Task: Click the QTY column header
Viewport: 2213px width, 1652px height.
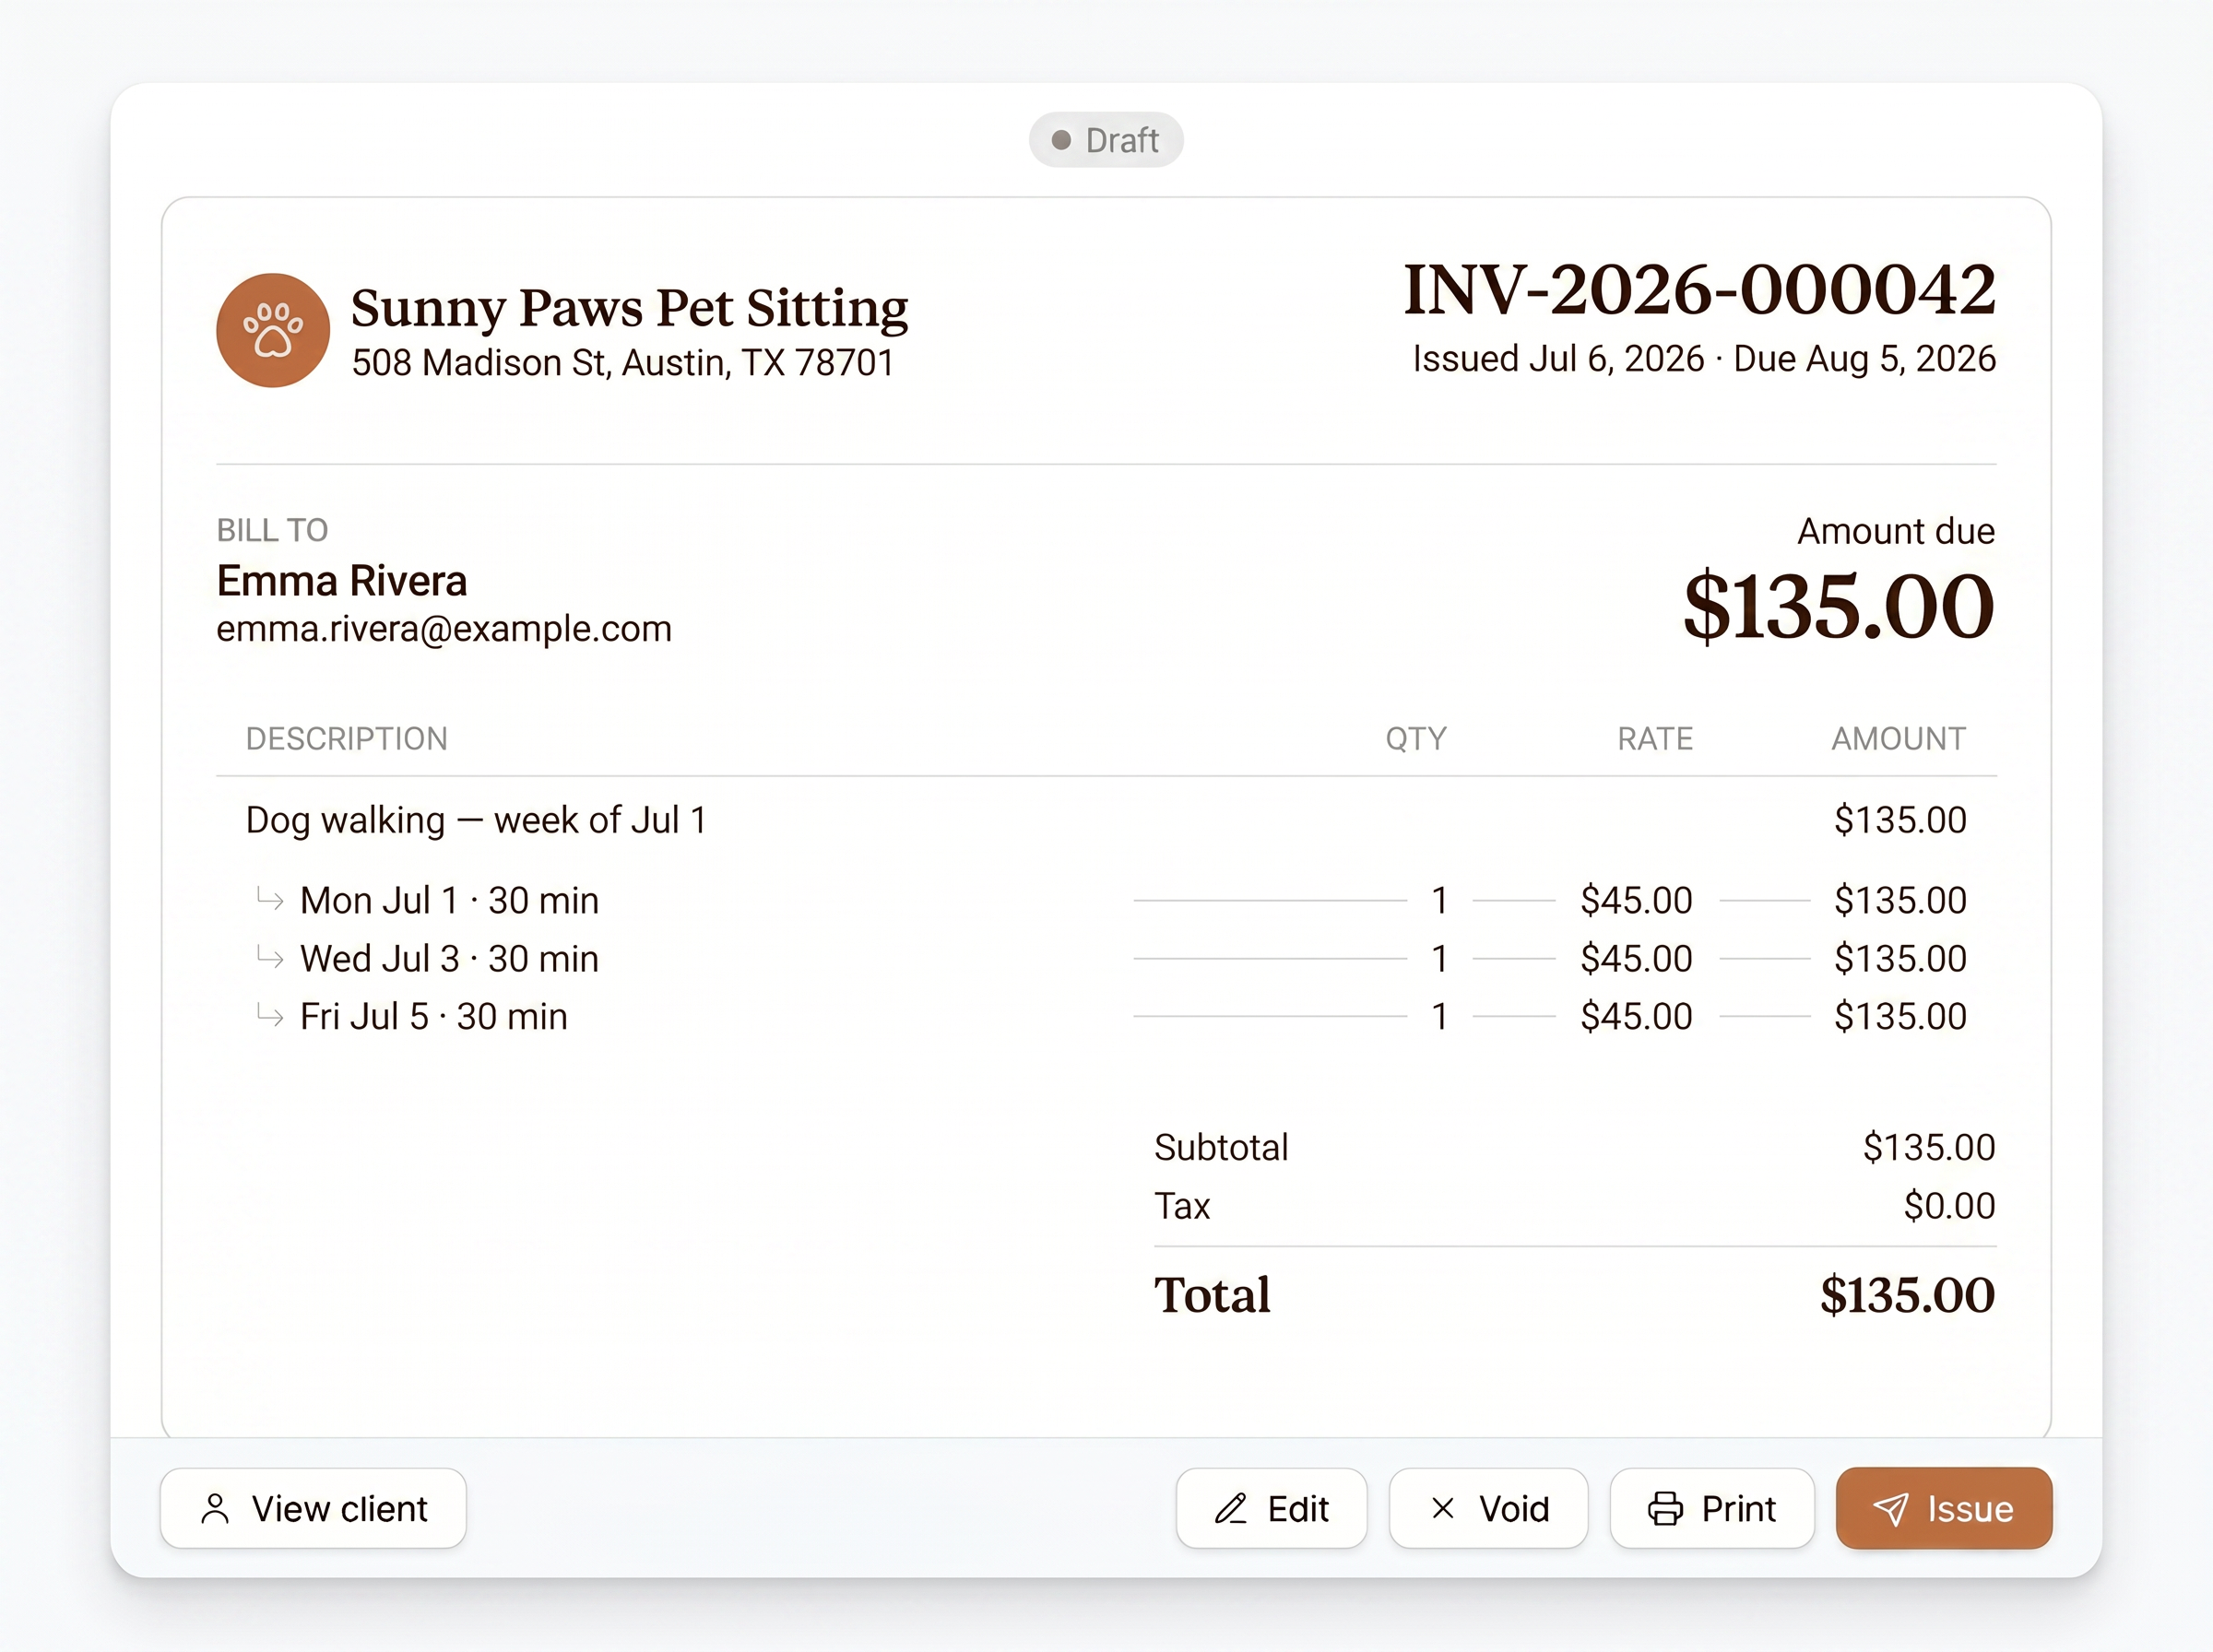Action: (1416, 739)
